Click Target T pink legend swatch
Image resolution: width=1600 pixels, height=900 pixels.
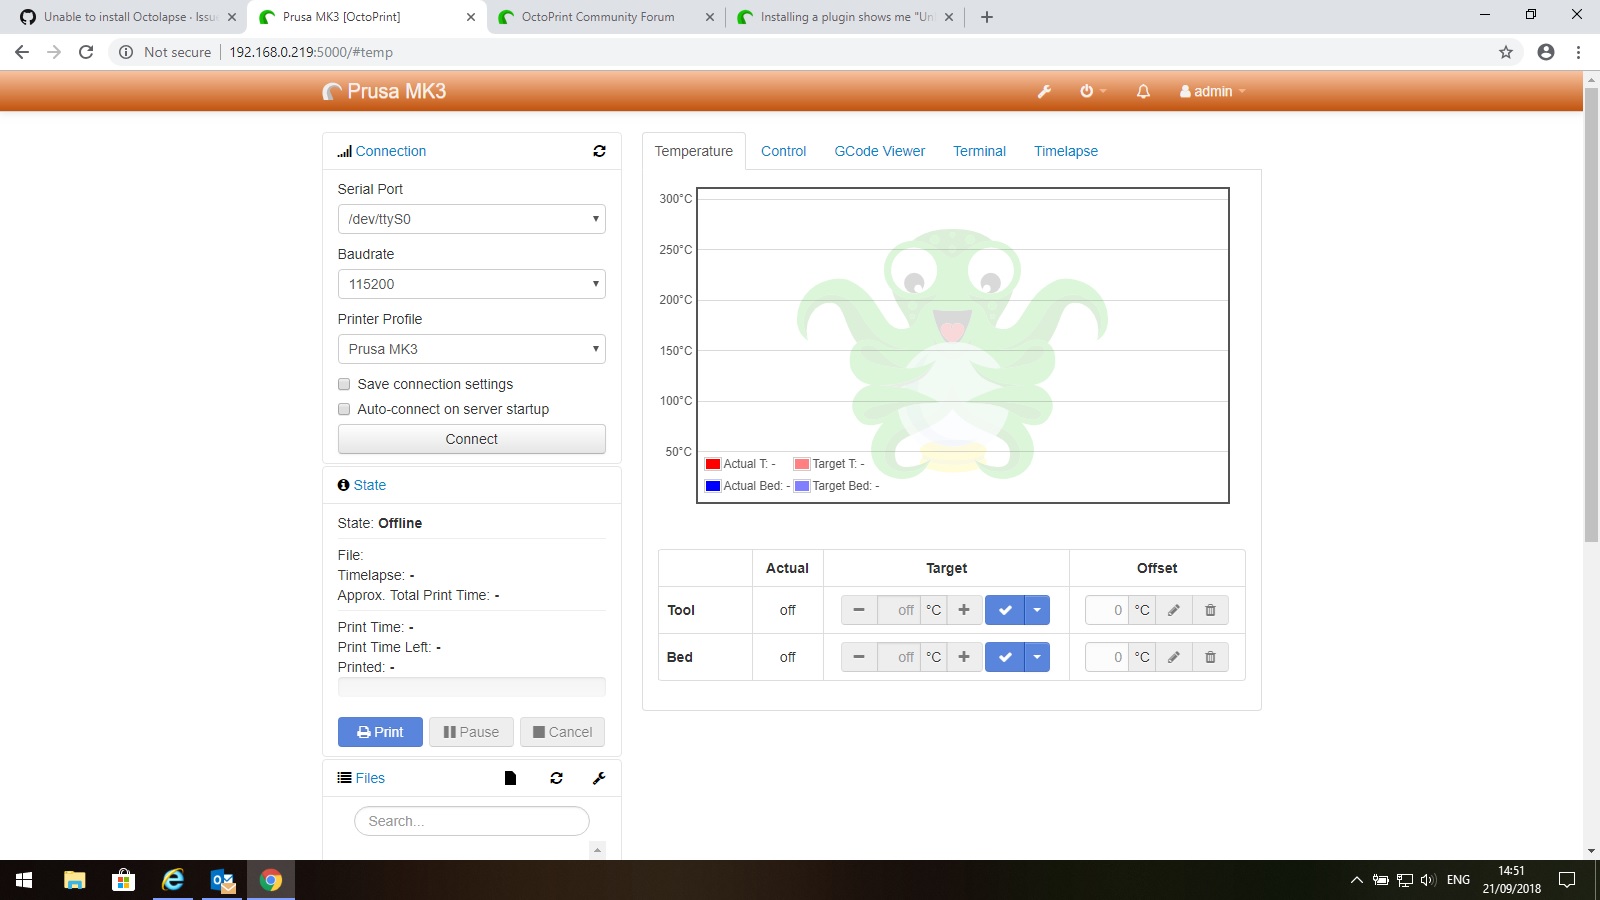802,464
